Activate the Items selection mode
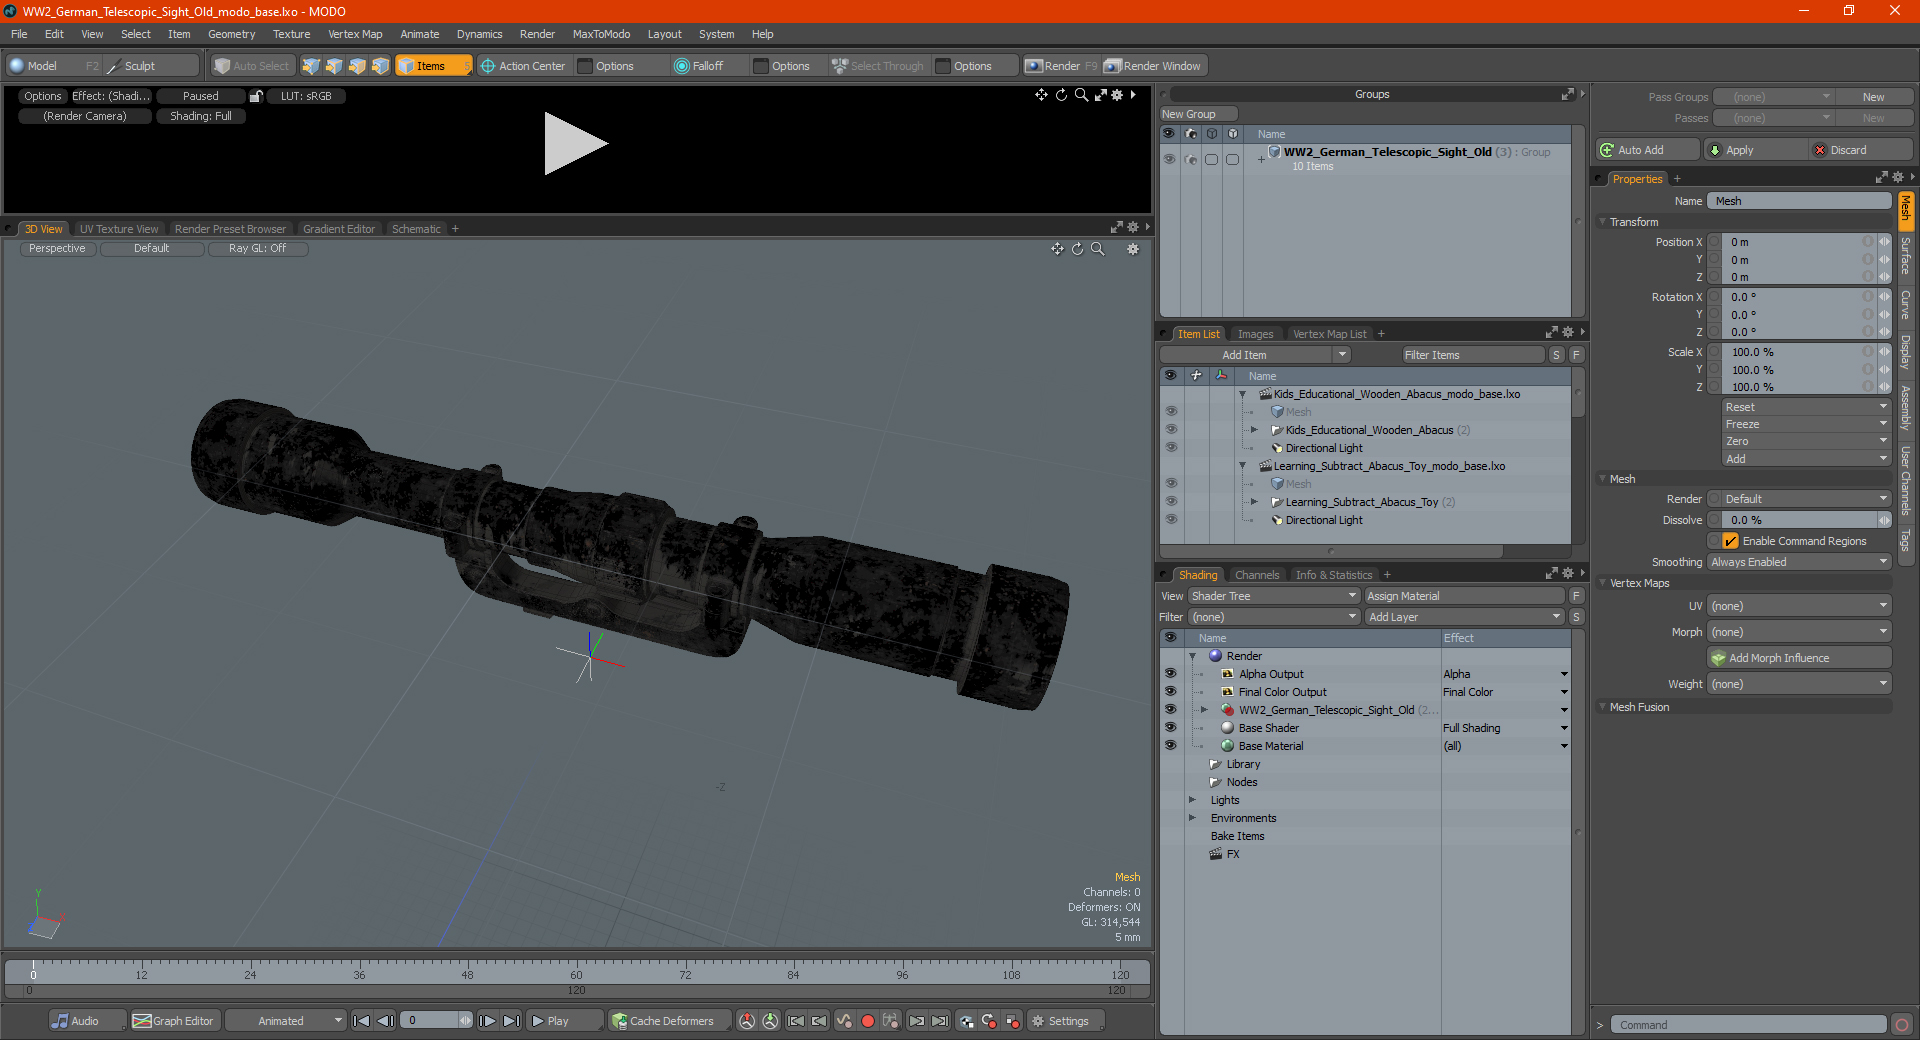 [433, 66]
